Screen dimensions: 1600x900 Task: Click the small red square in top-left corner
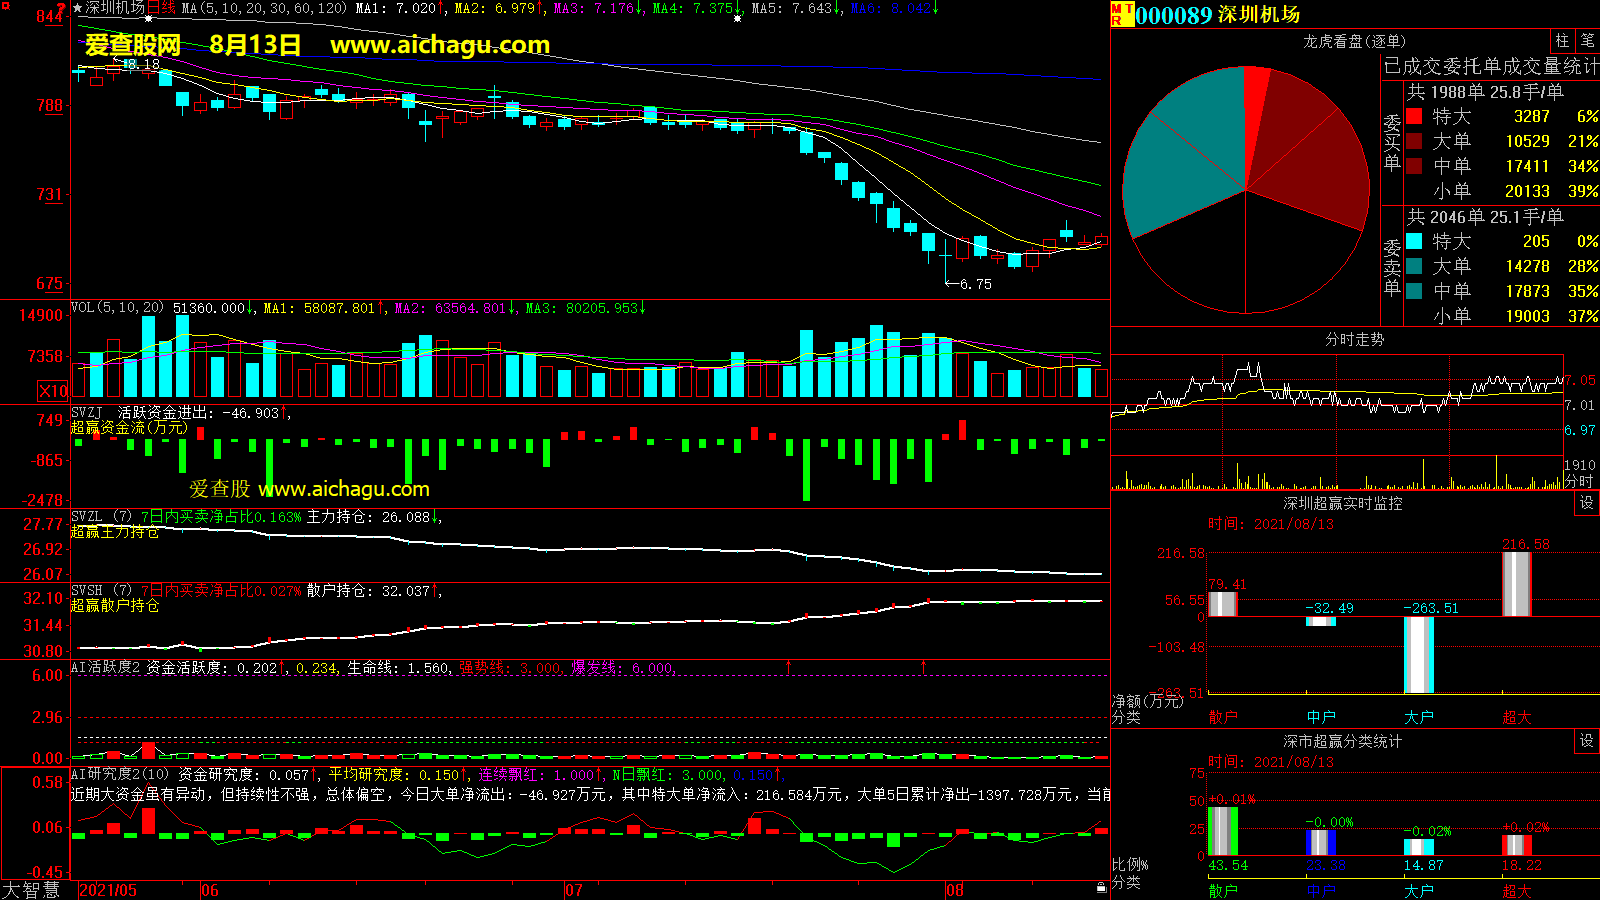[x=6, y=6]
